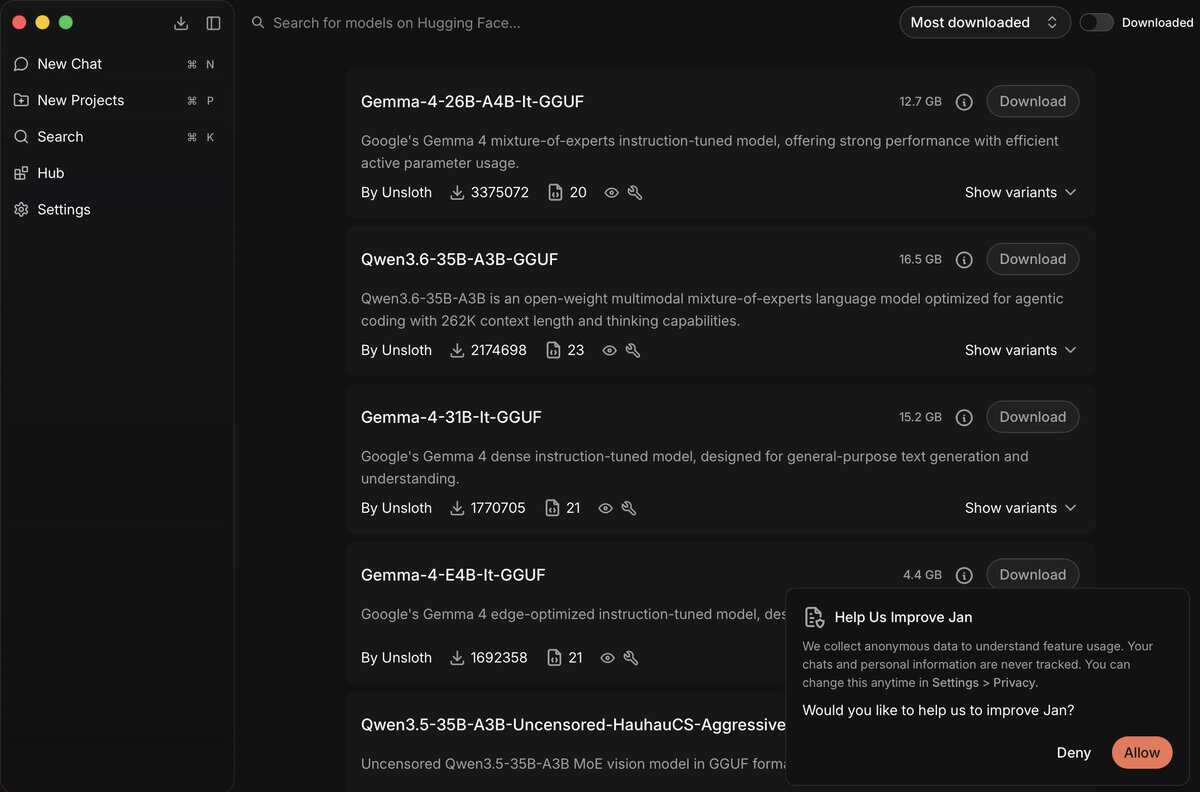Screen dimensions: 1200x792
Task: Expand Show variants for Qwen3.6-35B-A3B-GGUF
Action: (1020, 350)
